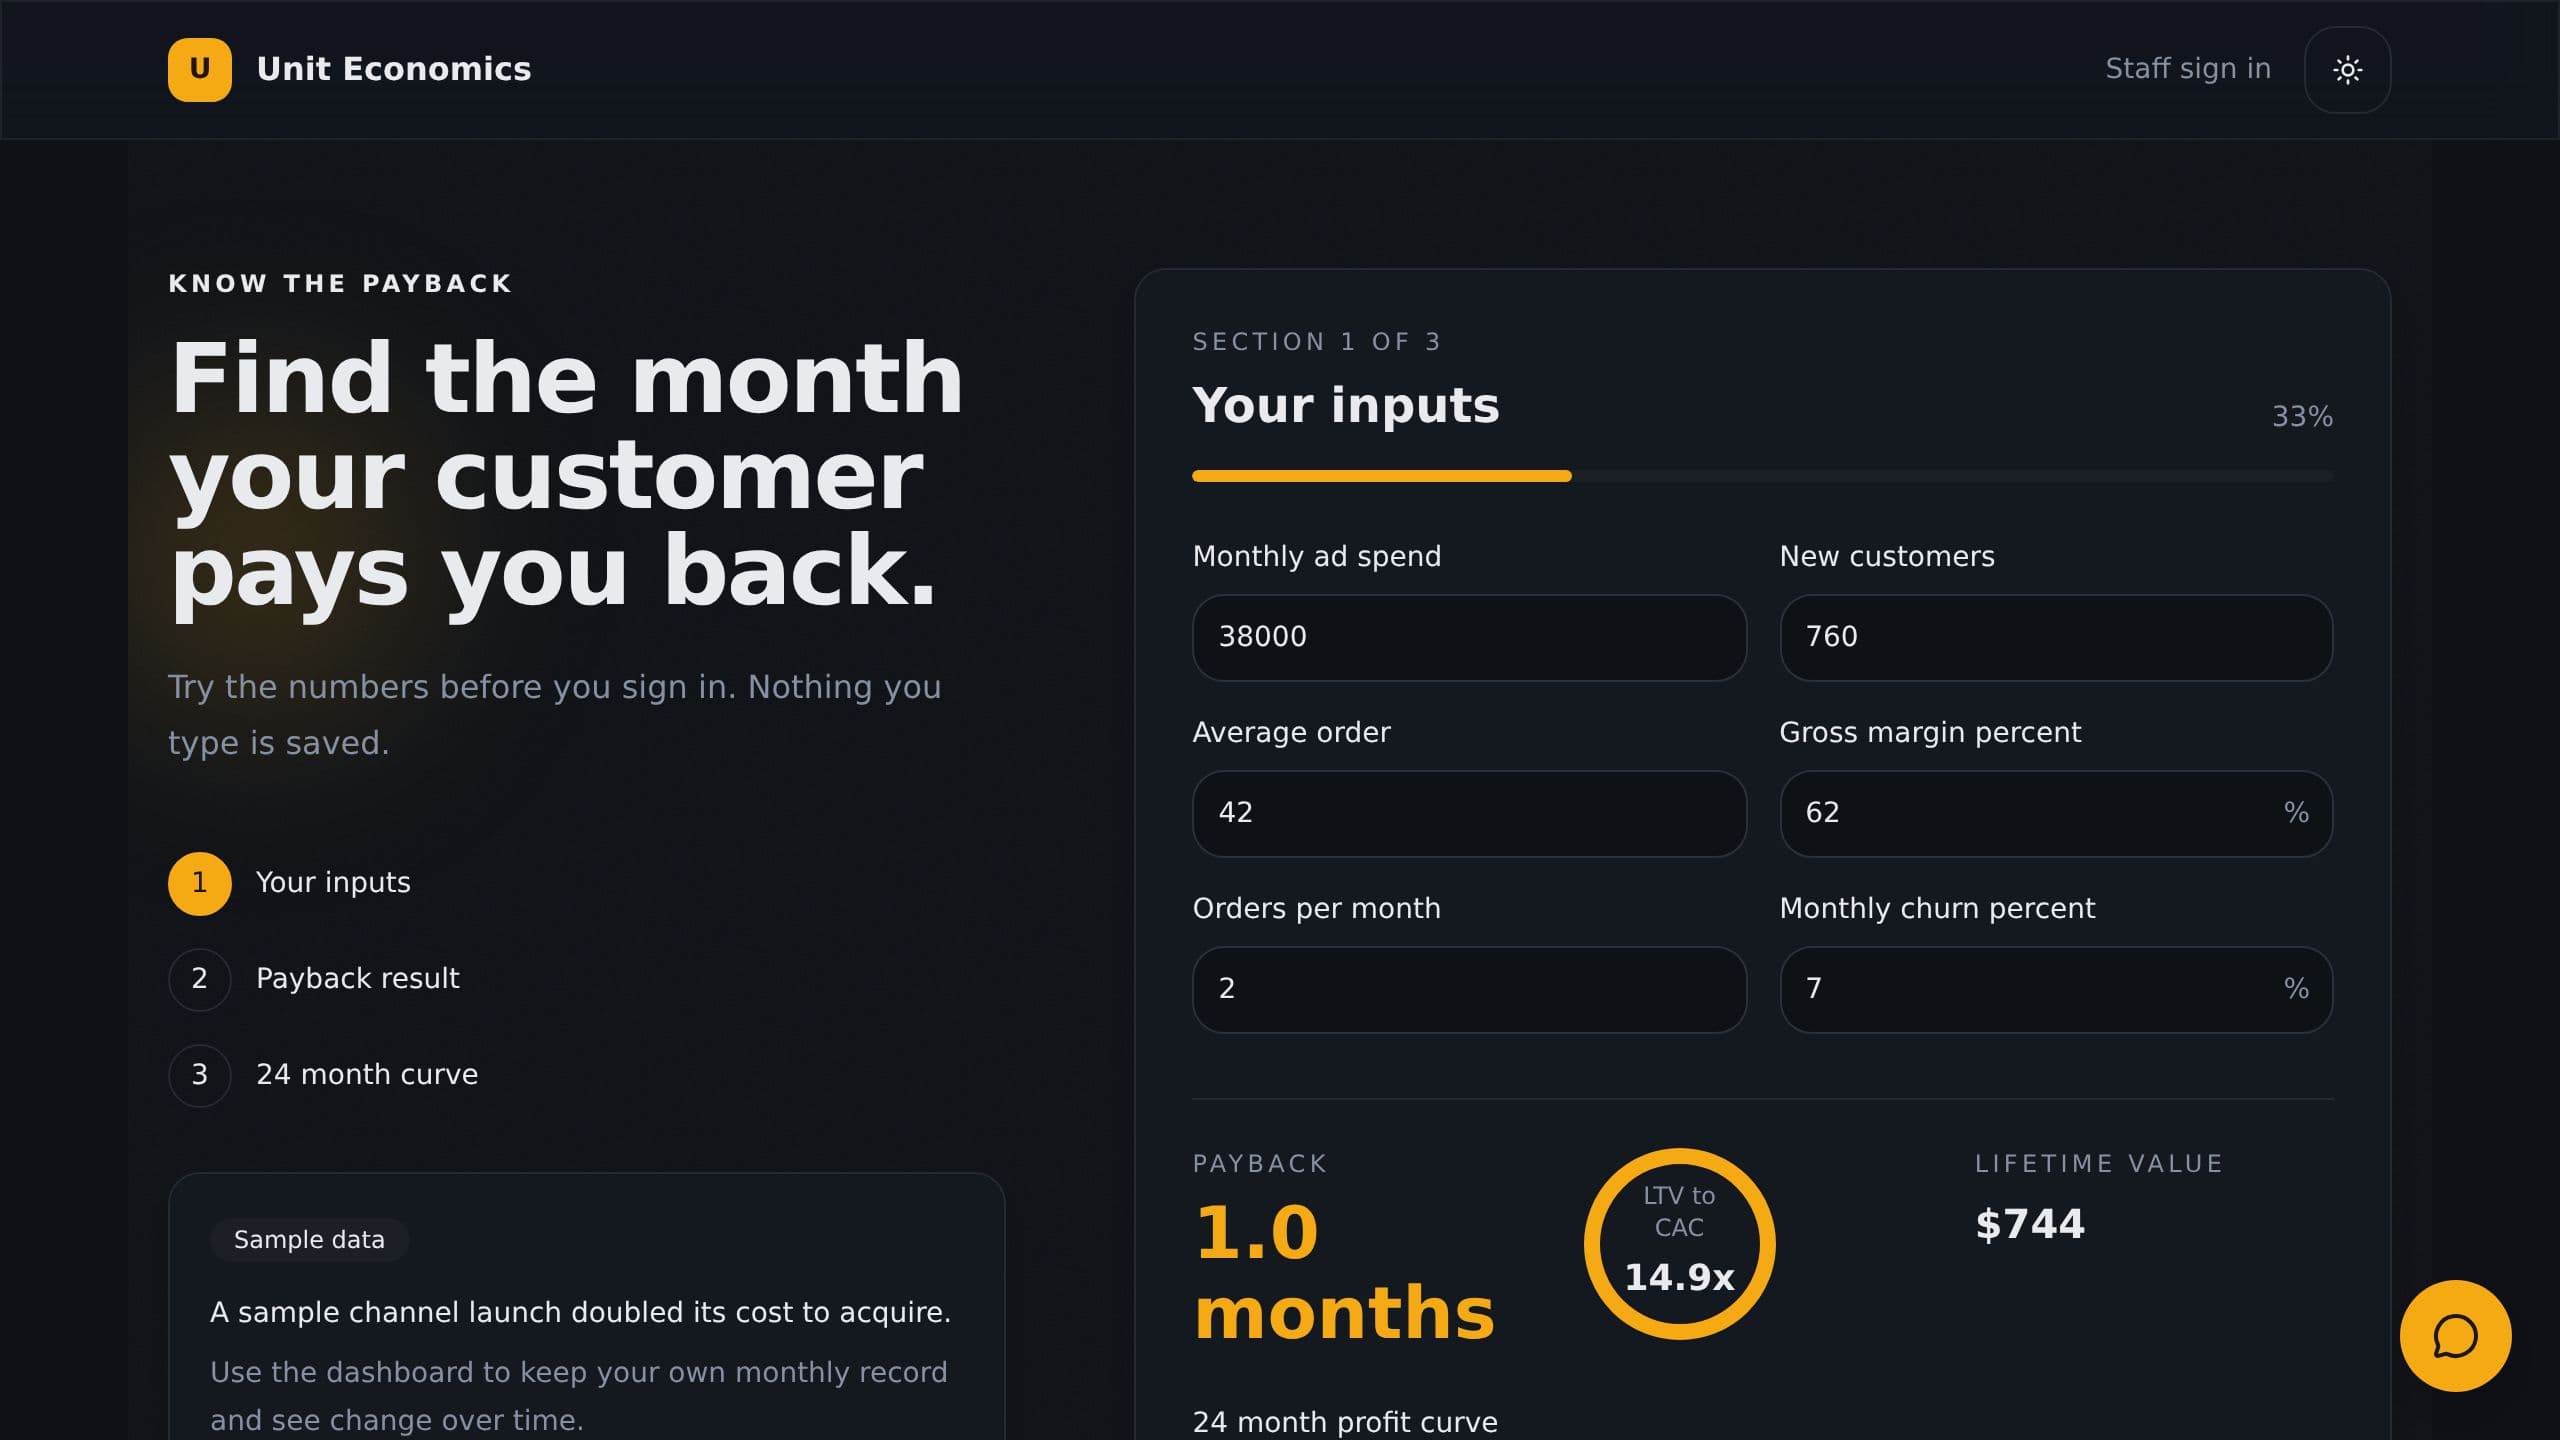The image size is (2560, 1440).
Task: Click the SECTION 1 OF 3 label
Action: [1316, 342]
